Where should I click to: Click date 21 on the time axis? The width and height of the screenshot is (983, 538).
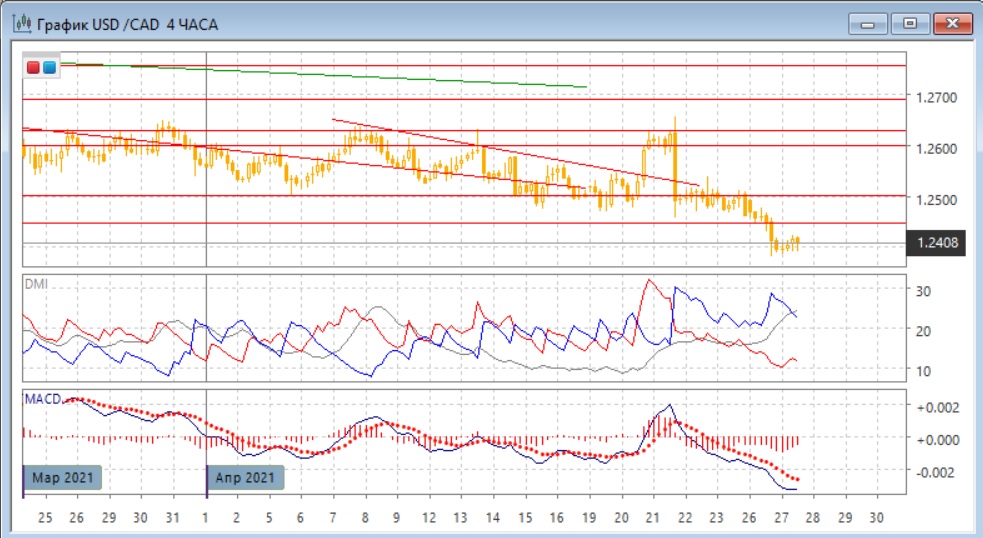tap(652, 518)
